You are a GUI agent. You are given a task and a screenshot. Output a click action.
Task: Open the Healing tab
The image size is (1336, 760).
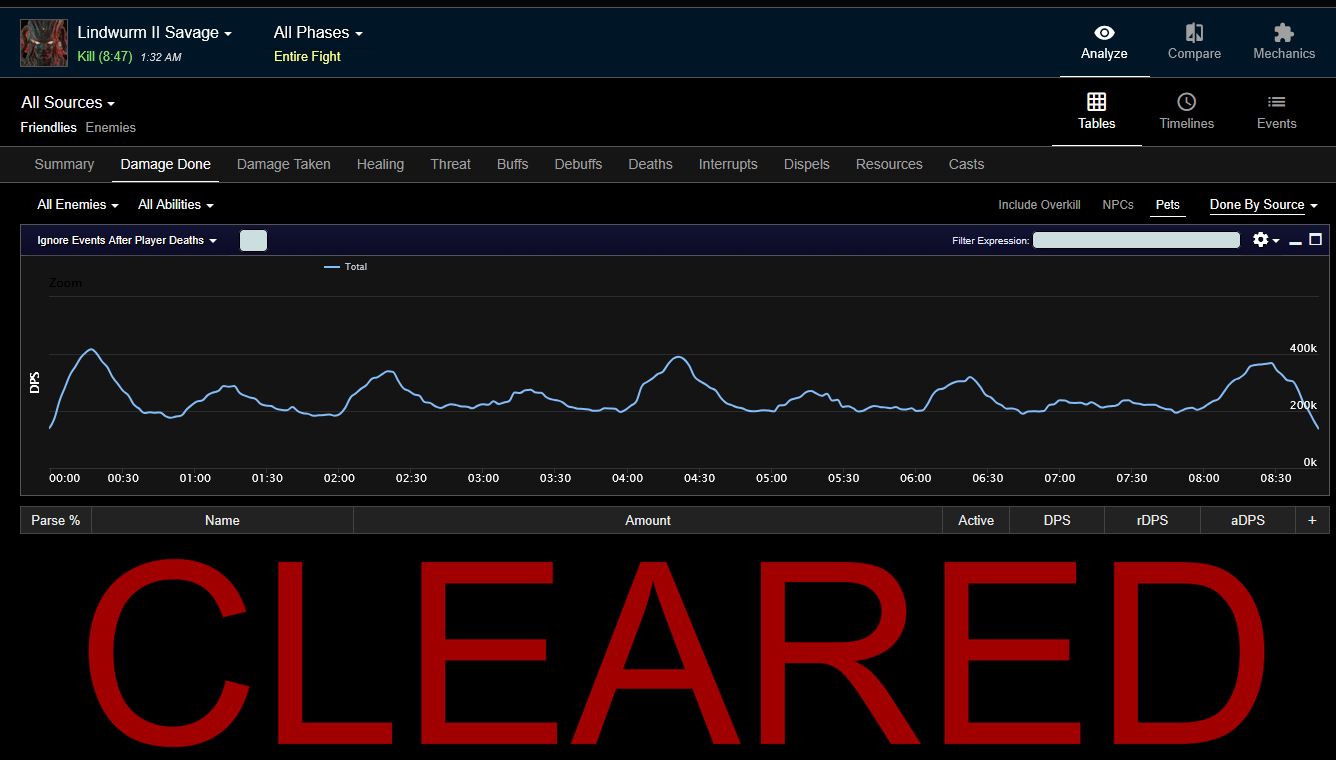(x=381, y=164)
